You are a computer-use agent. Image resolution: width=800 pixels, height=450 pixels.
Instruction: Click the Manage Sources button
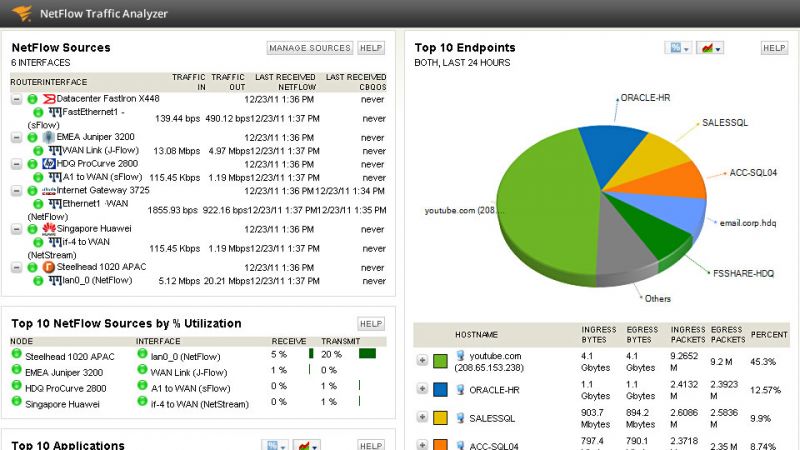click(310, 48)
